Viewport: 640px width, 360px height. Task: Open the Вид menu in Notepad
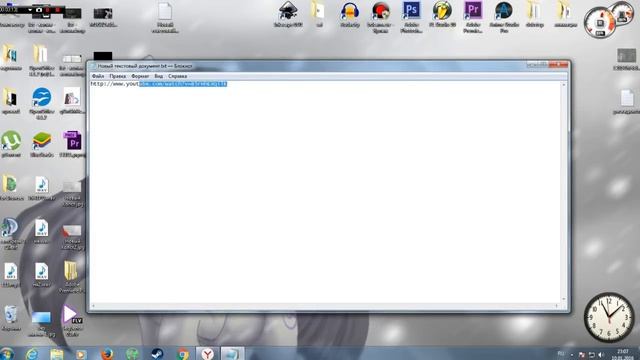(158, 76)
